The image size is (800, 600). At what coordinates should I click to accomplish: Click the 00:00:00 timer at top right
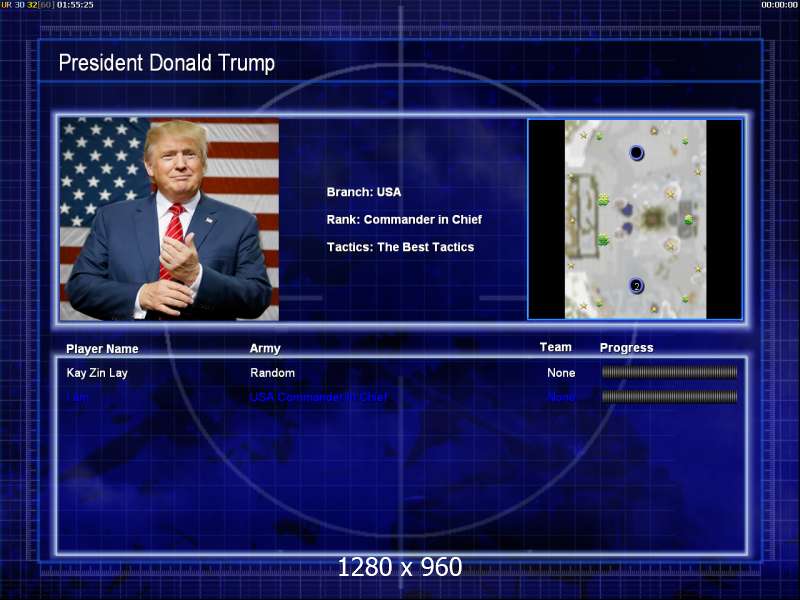point(779,5)
